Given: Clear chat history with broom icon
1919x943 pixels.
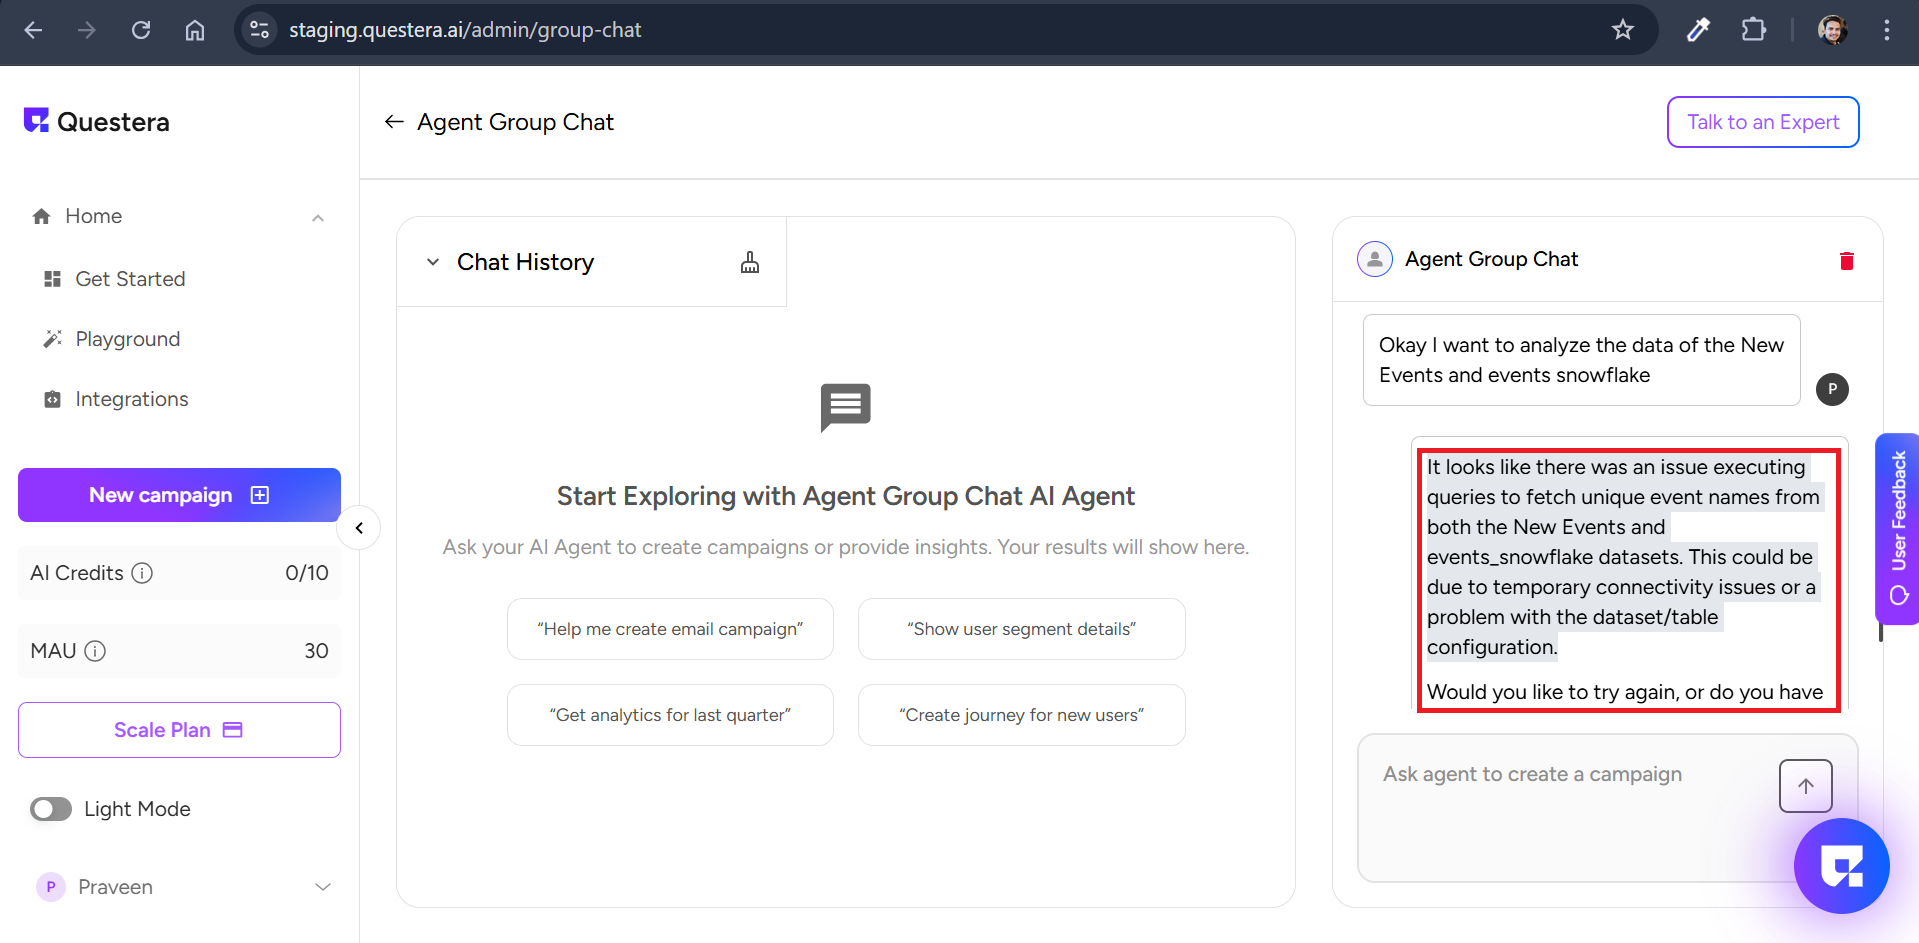Looking at the screenshot, I should pyautogui.click(x=750, y=262).
